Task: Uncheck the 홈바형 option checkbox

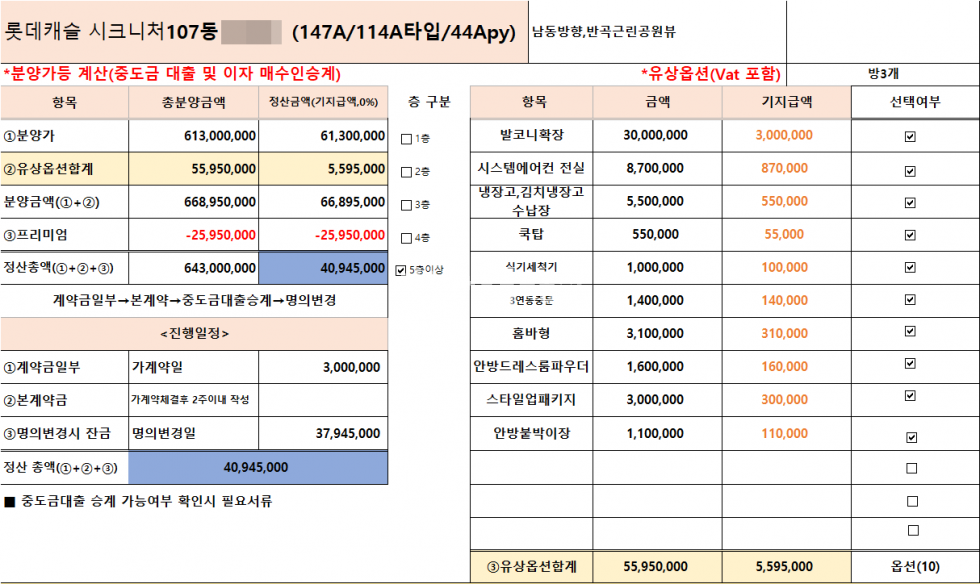Action: pyautogui.click(x=910, y=331)
